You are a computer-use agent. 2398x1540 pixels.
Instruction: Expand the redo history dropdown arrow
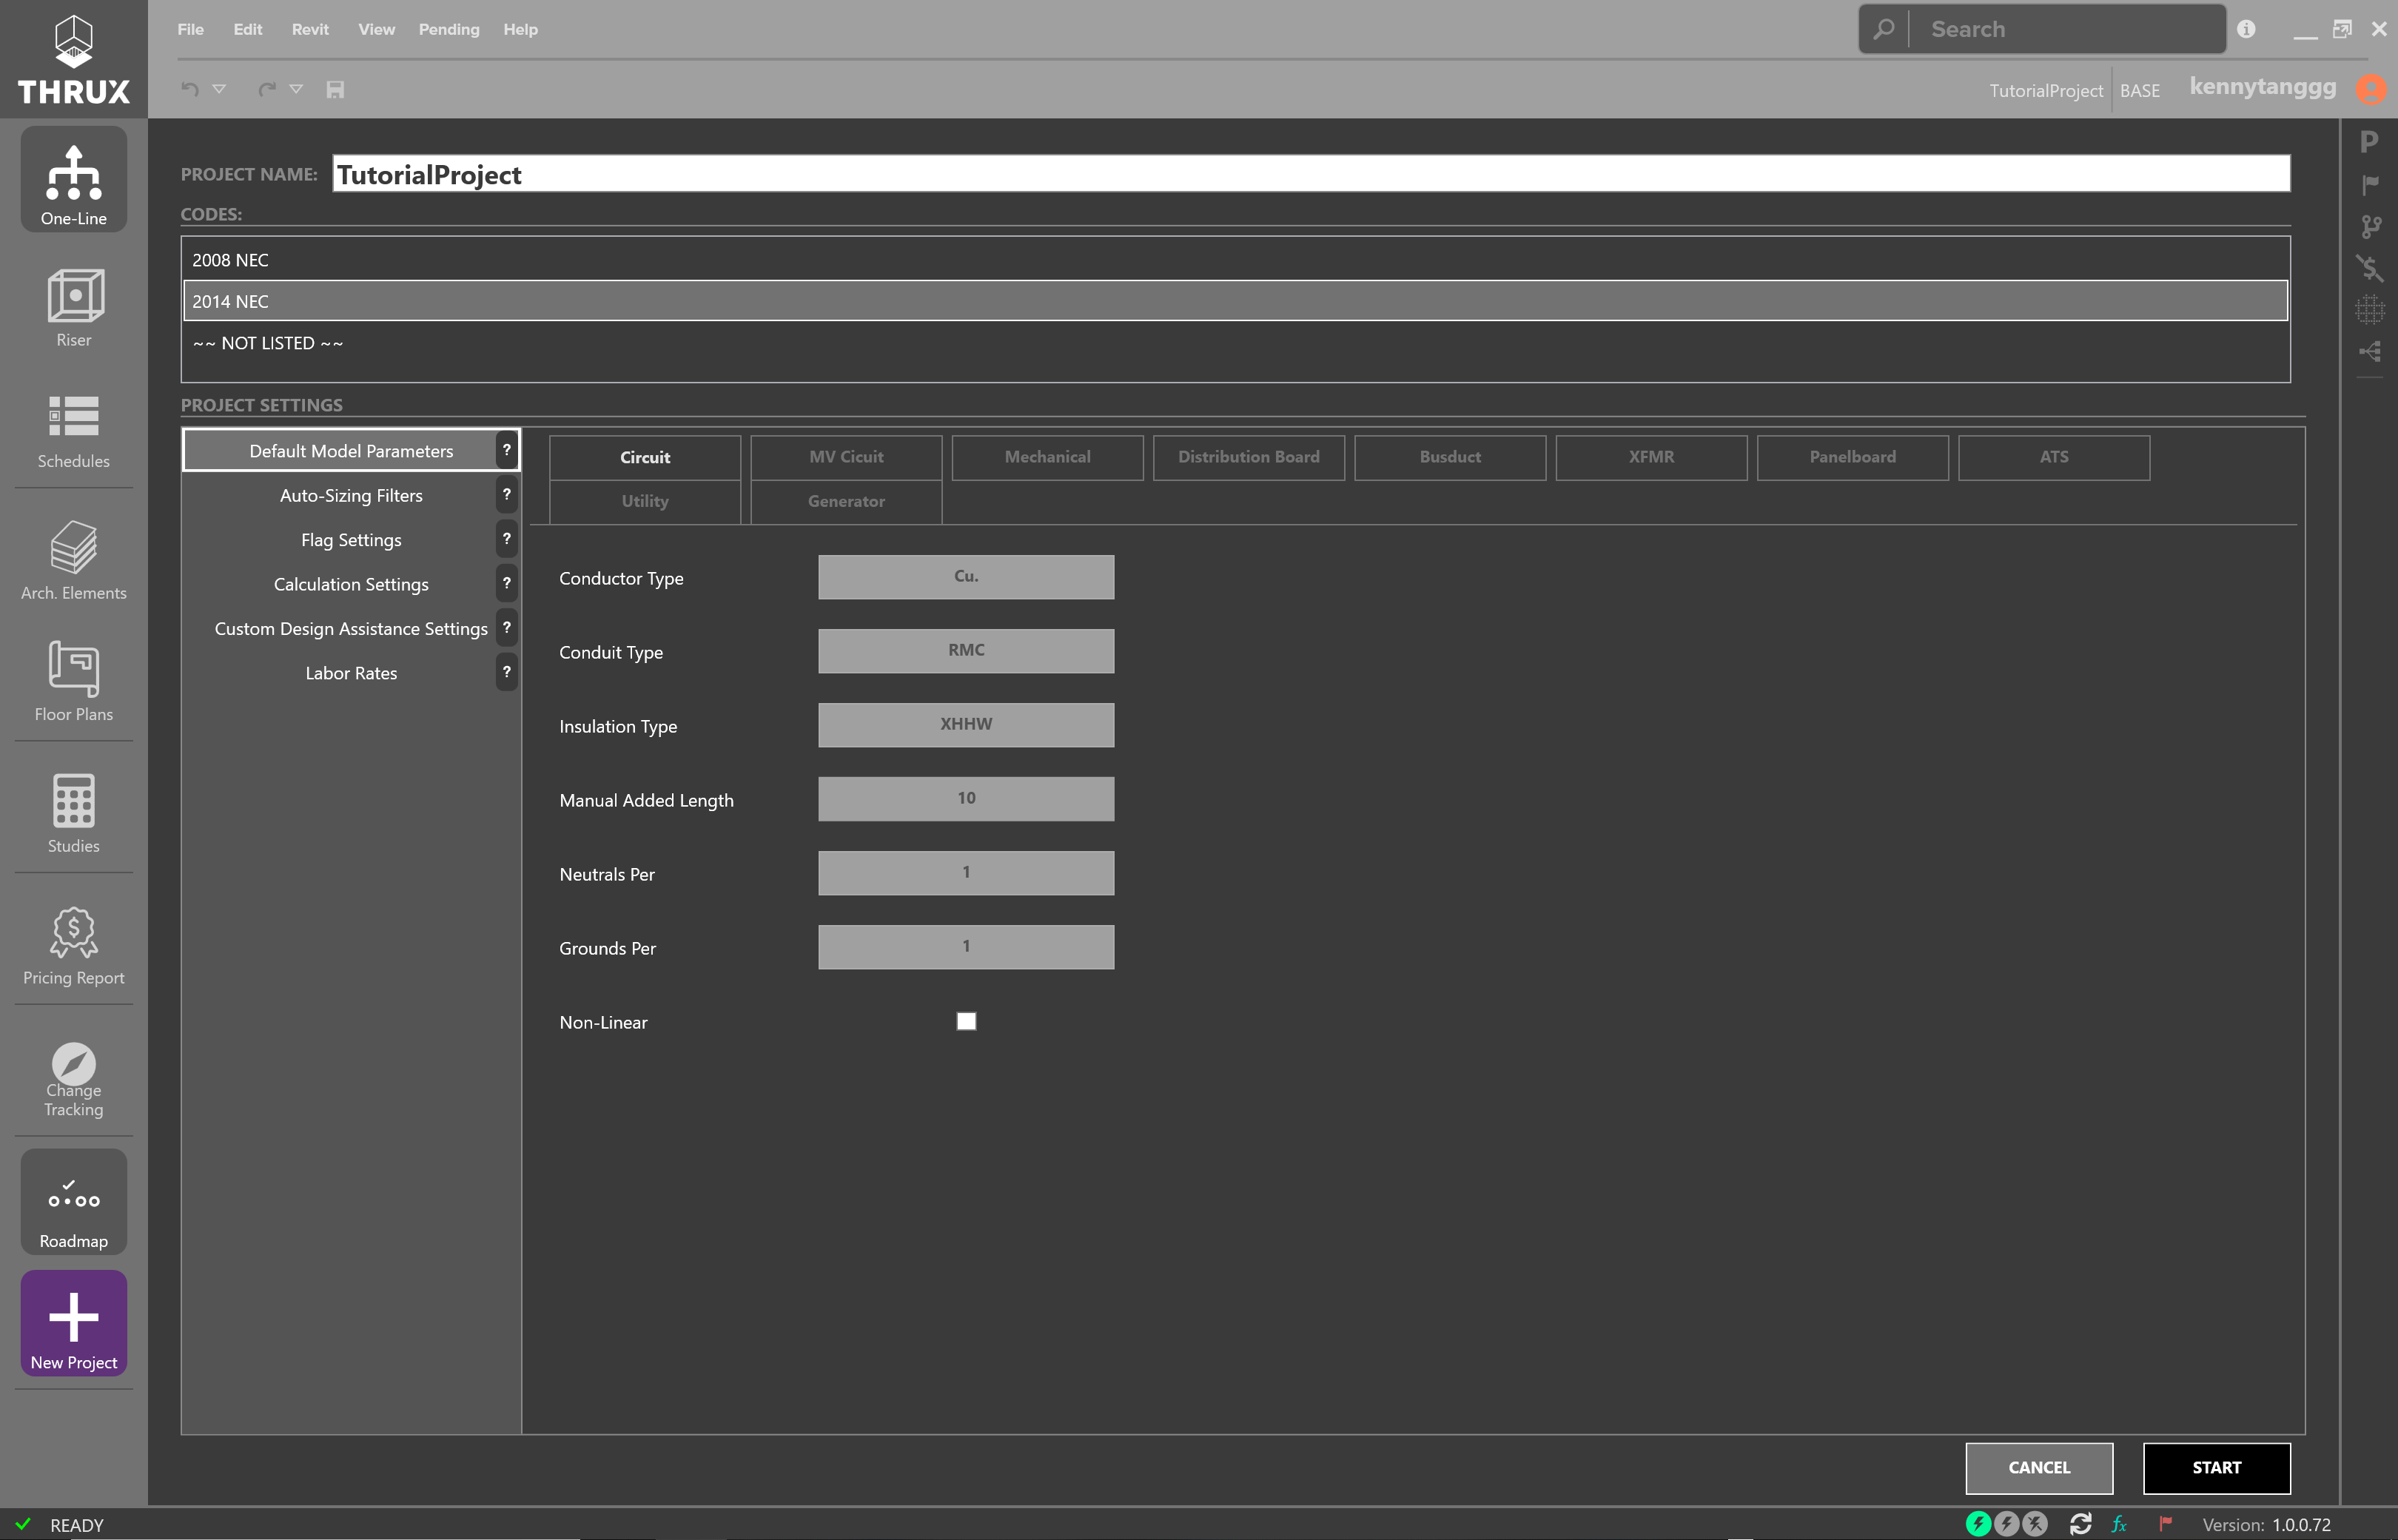296,89
